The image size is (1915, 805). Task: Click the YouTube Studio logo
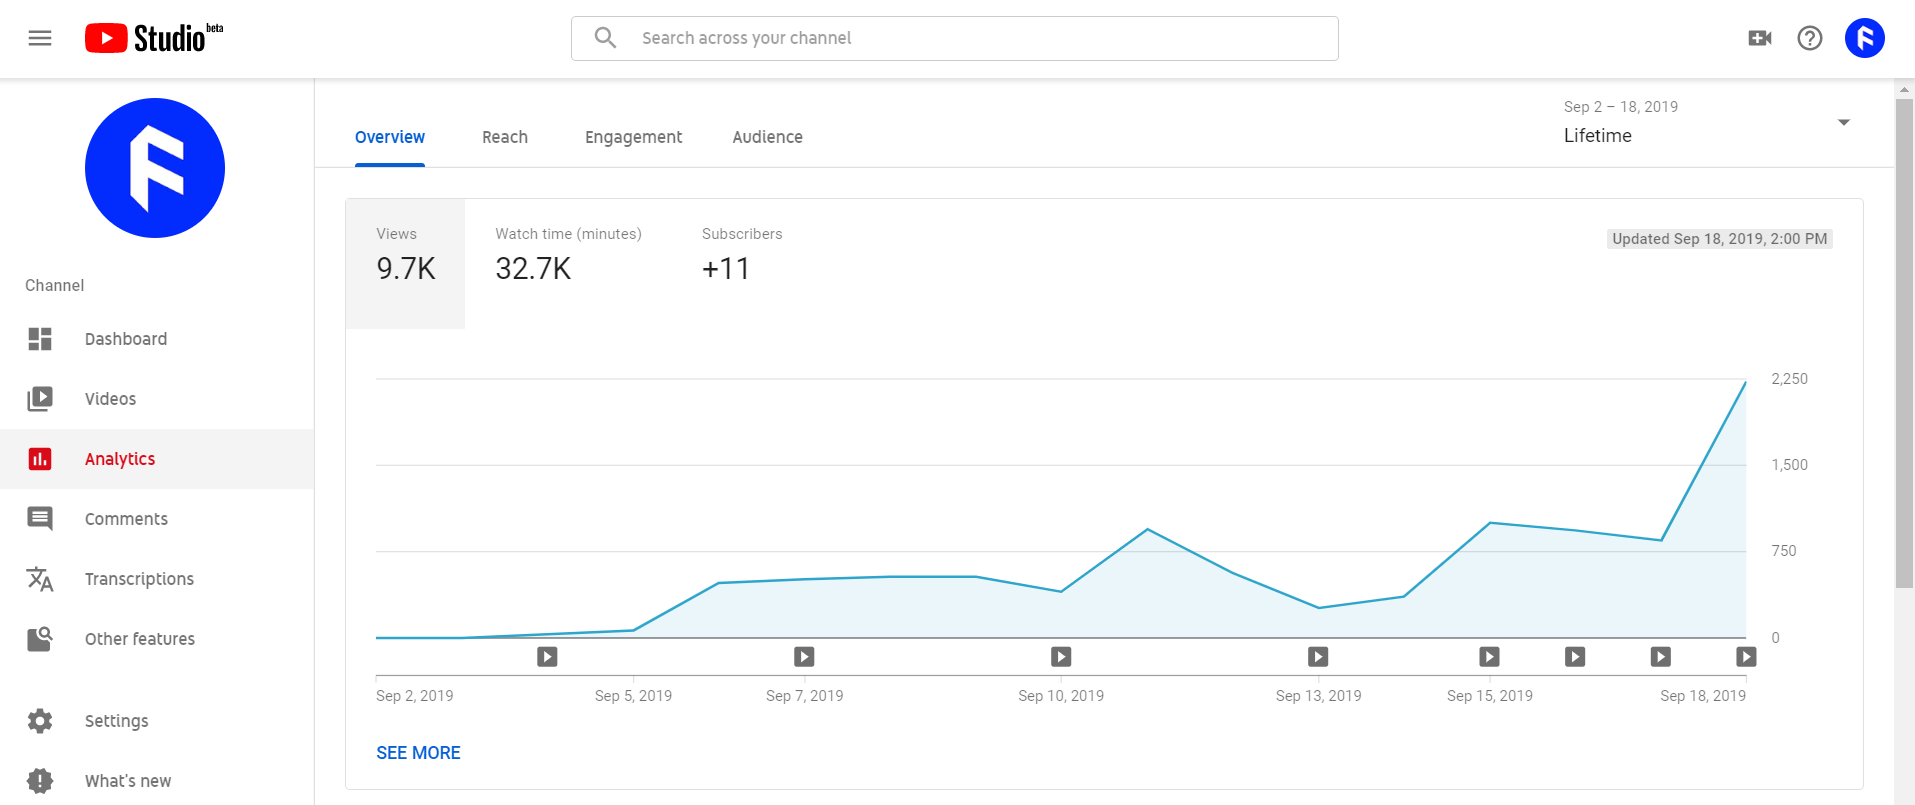point(153,38)
